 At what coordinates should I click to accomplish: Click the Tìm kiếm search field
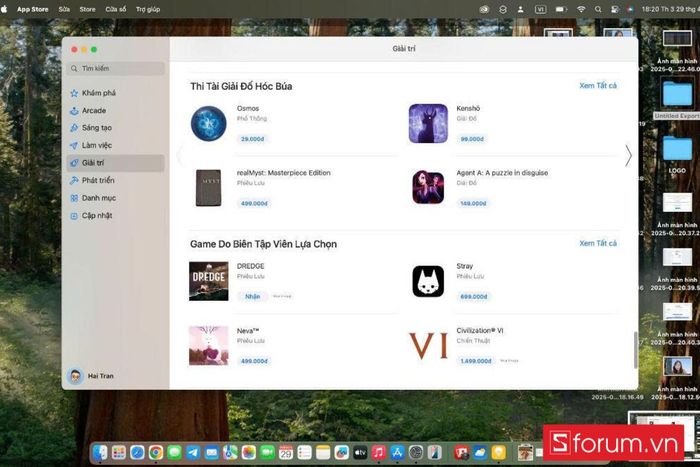pos(117,68)
